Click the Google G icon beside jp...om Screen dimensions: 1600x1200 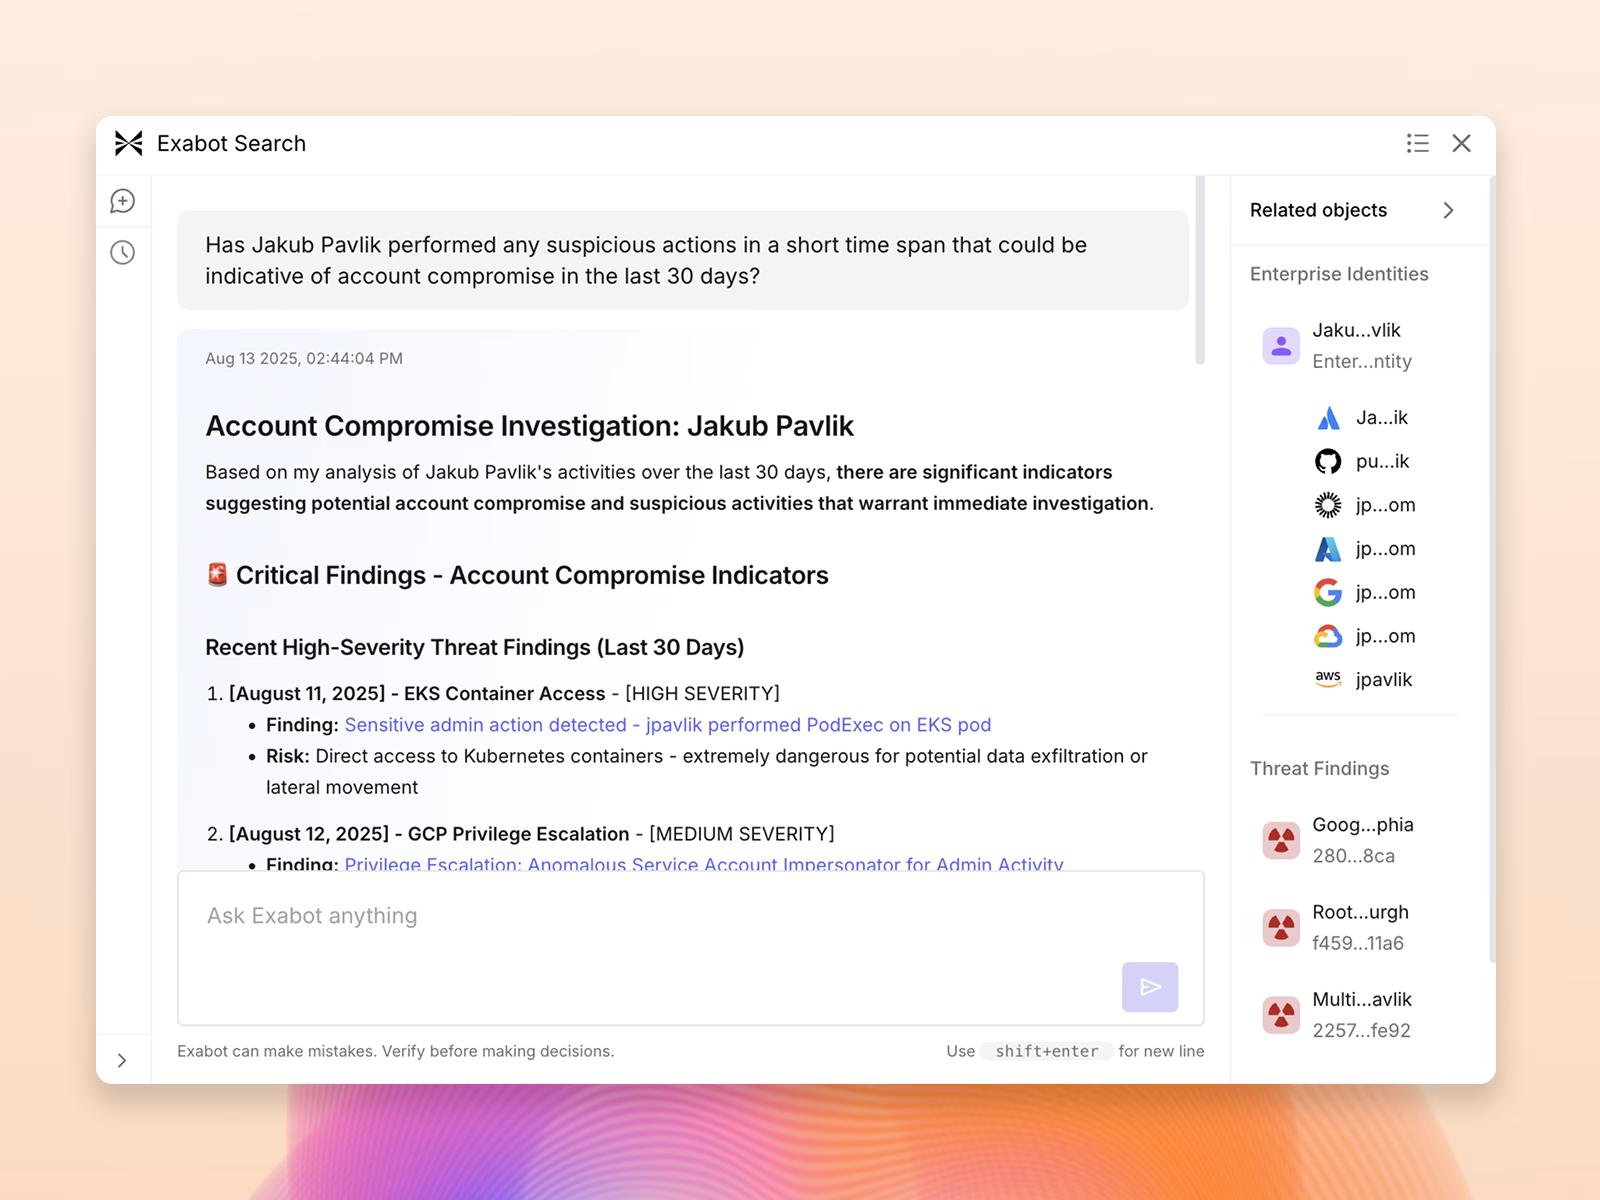(x=1328, y=593)
